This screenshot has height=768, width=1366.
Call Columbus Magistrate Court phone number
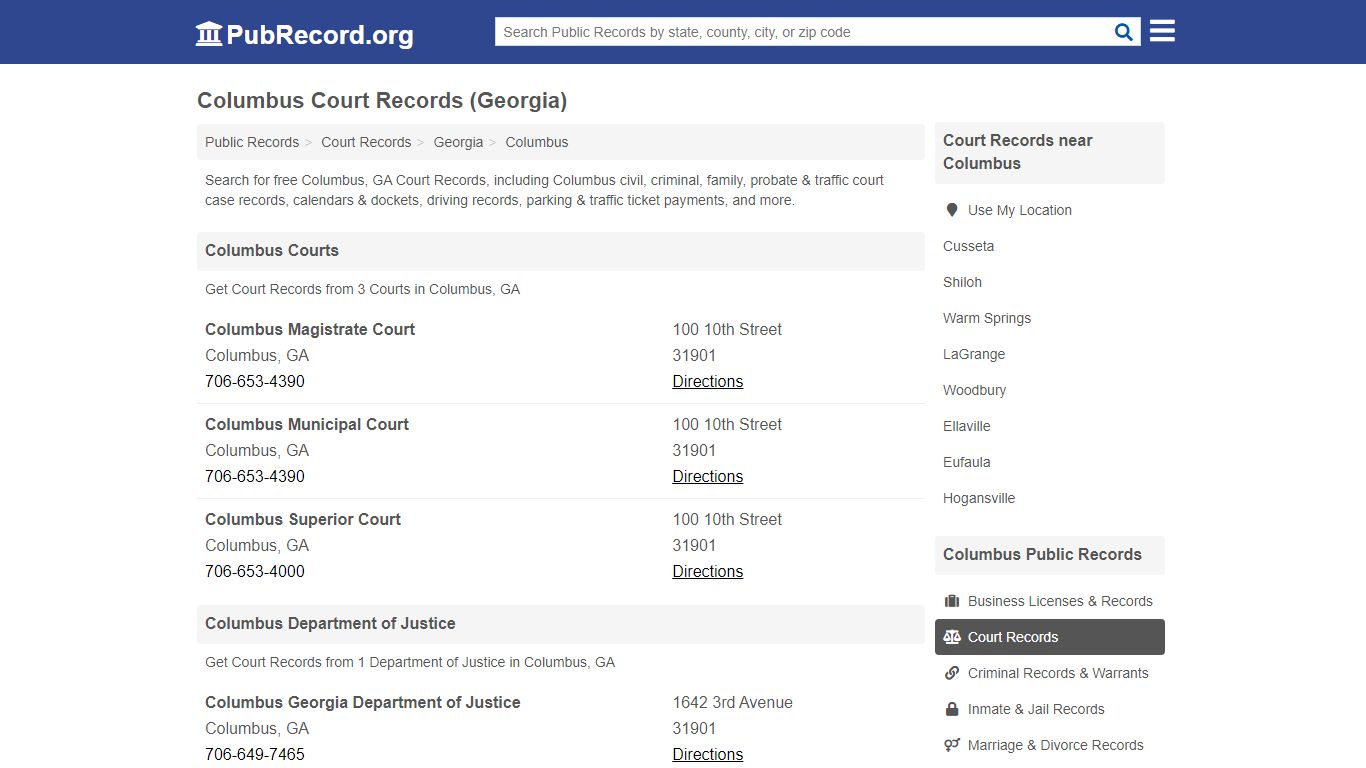(x=255, y=381)
